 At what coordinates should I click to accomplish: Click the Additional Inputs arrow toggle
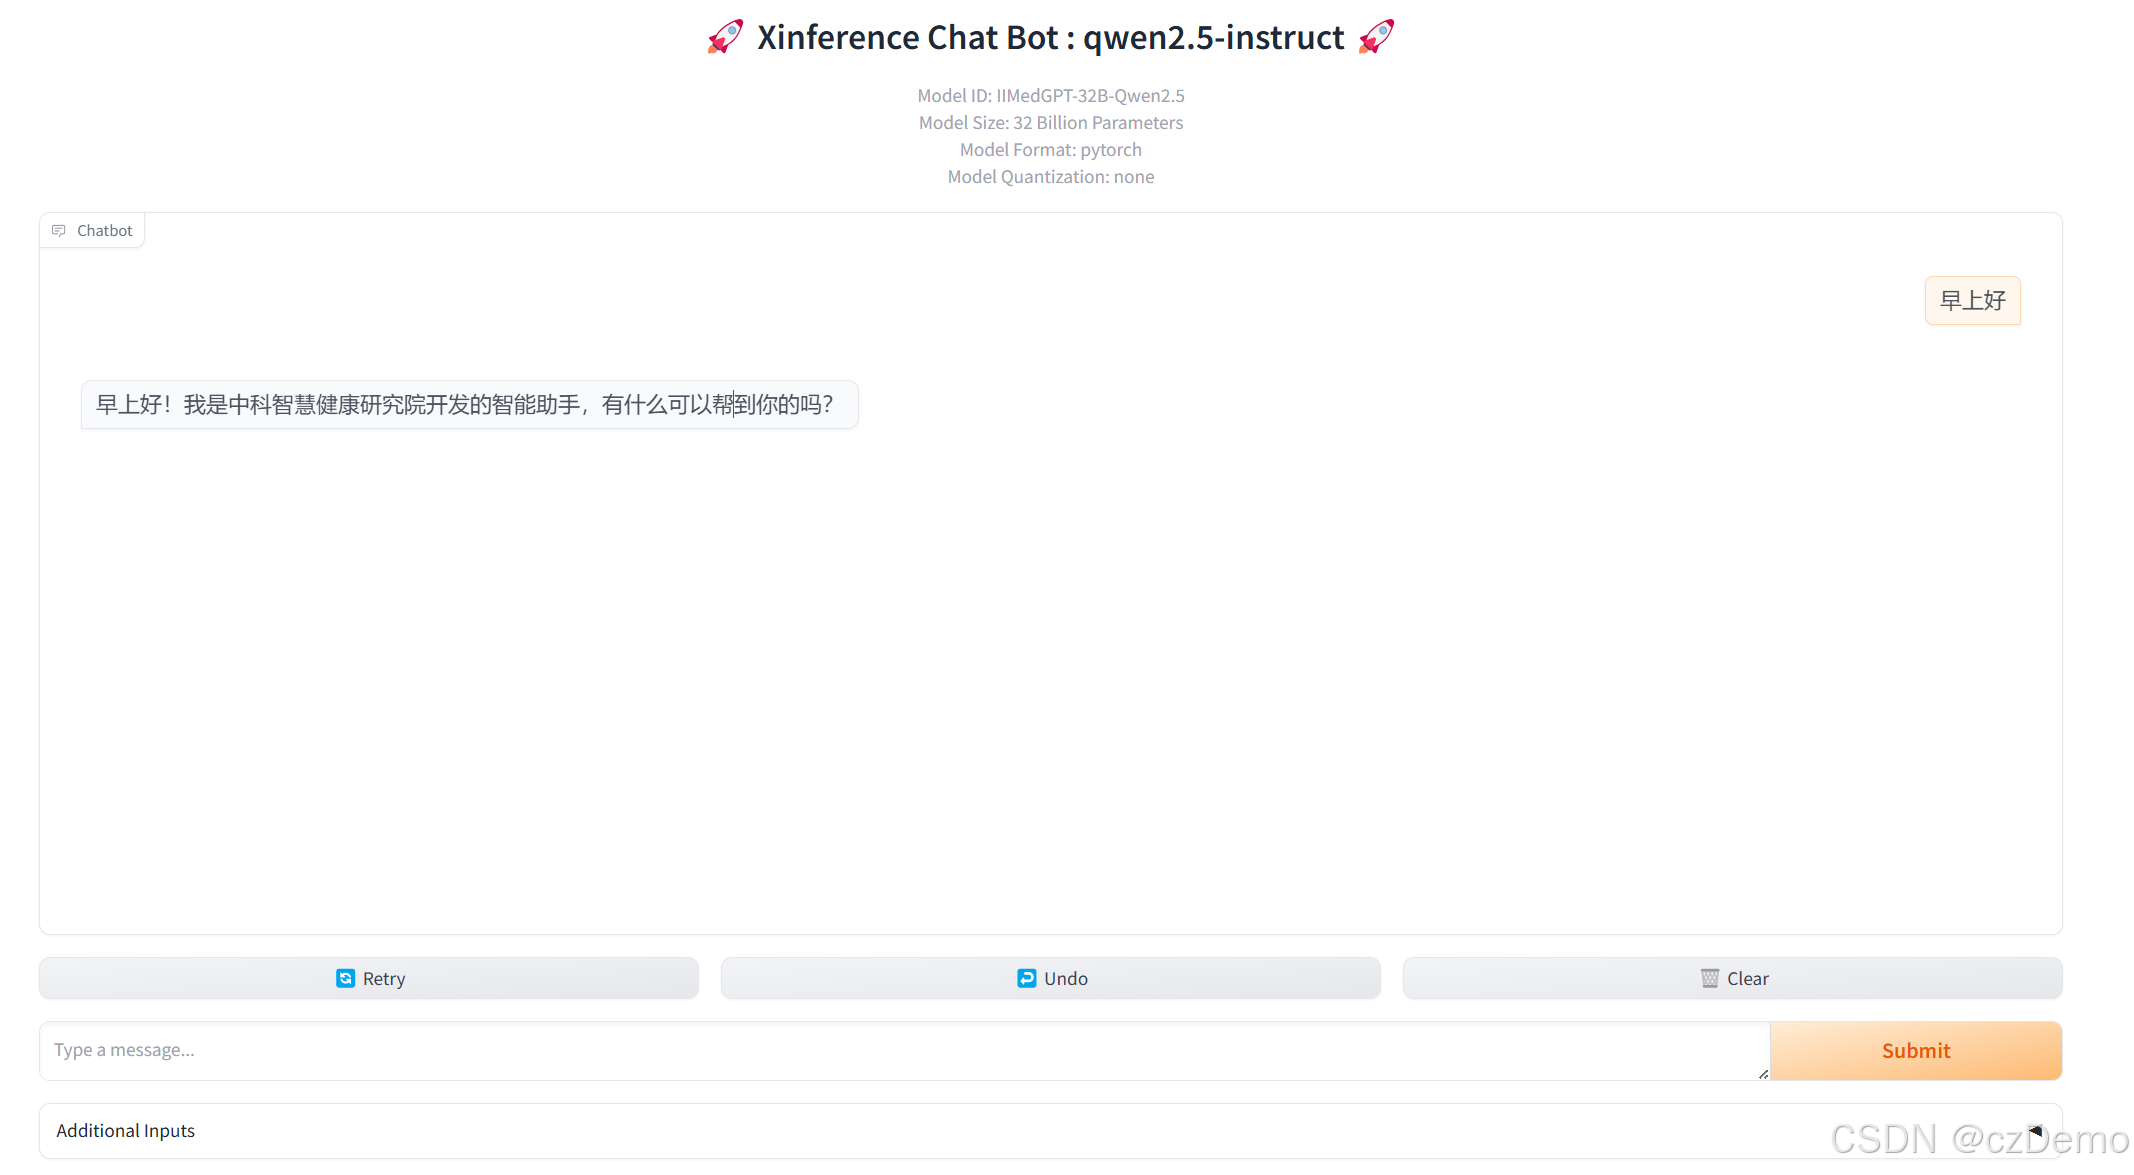tap(2035, 1131)
